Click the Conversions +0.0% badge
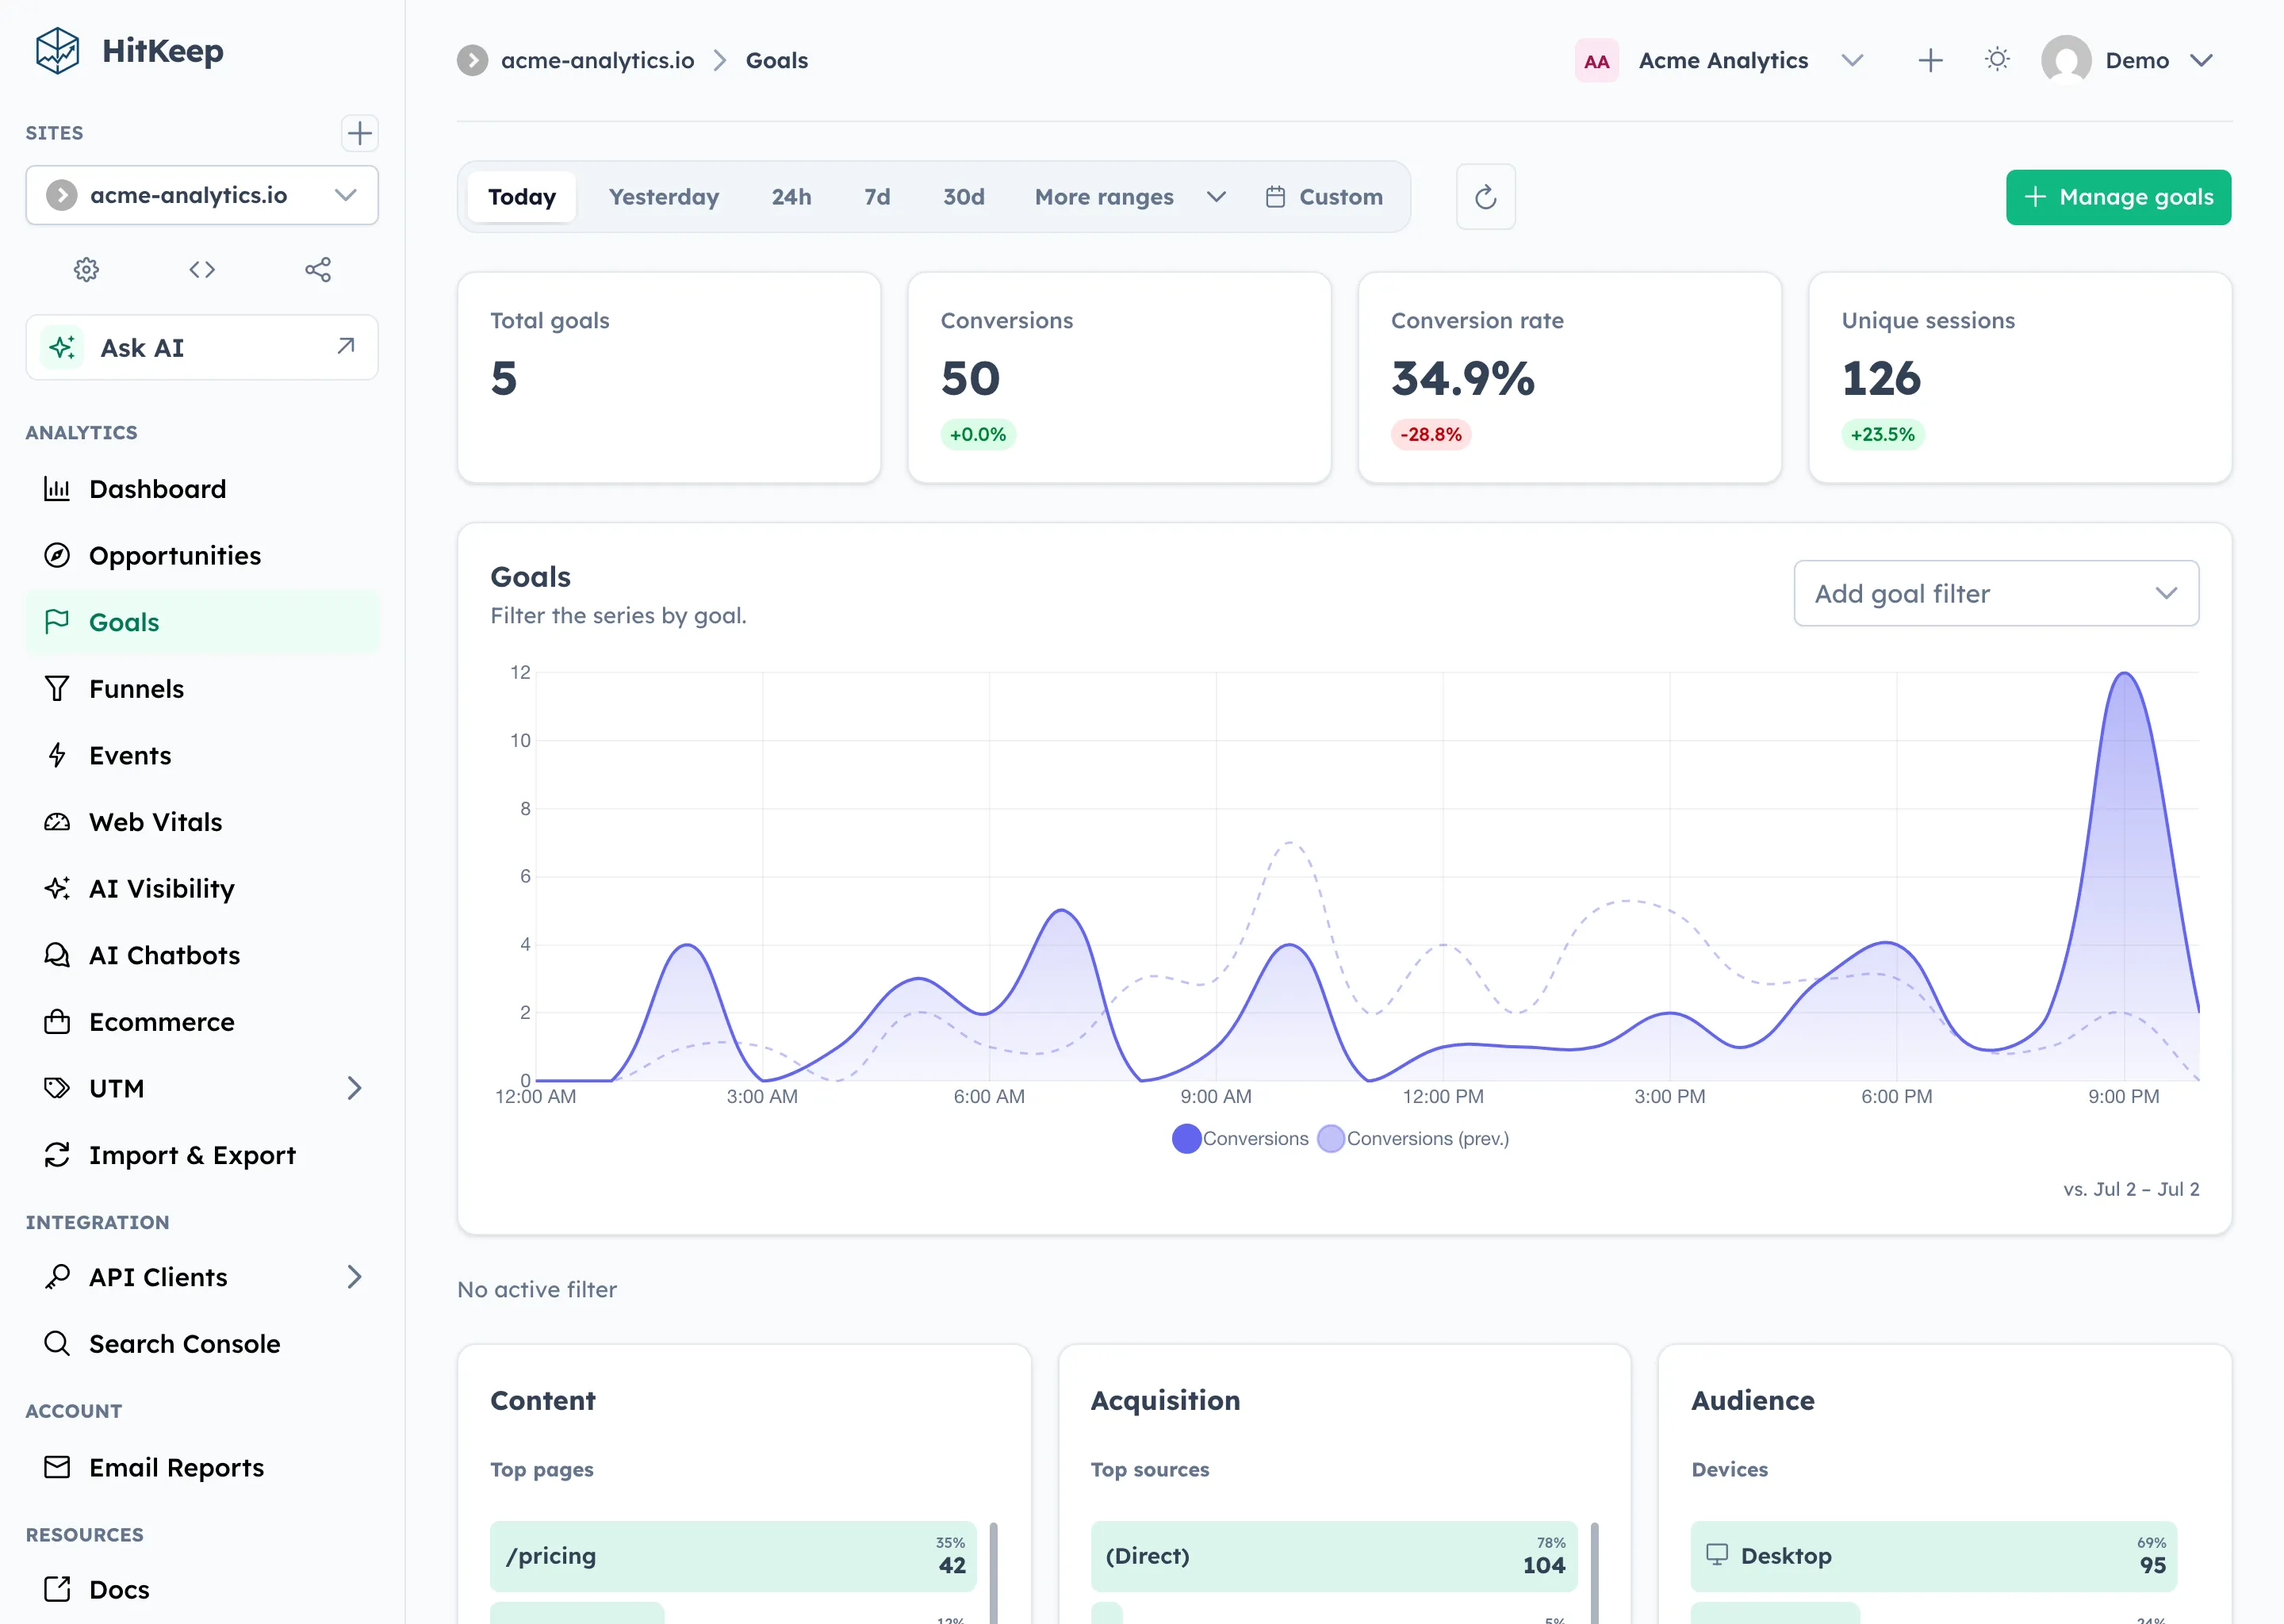Viewport: 2284px width, 1624px height. pyautogui.click(x=977, y=434)
